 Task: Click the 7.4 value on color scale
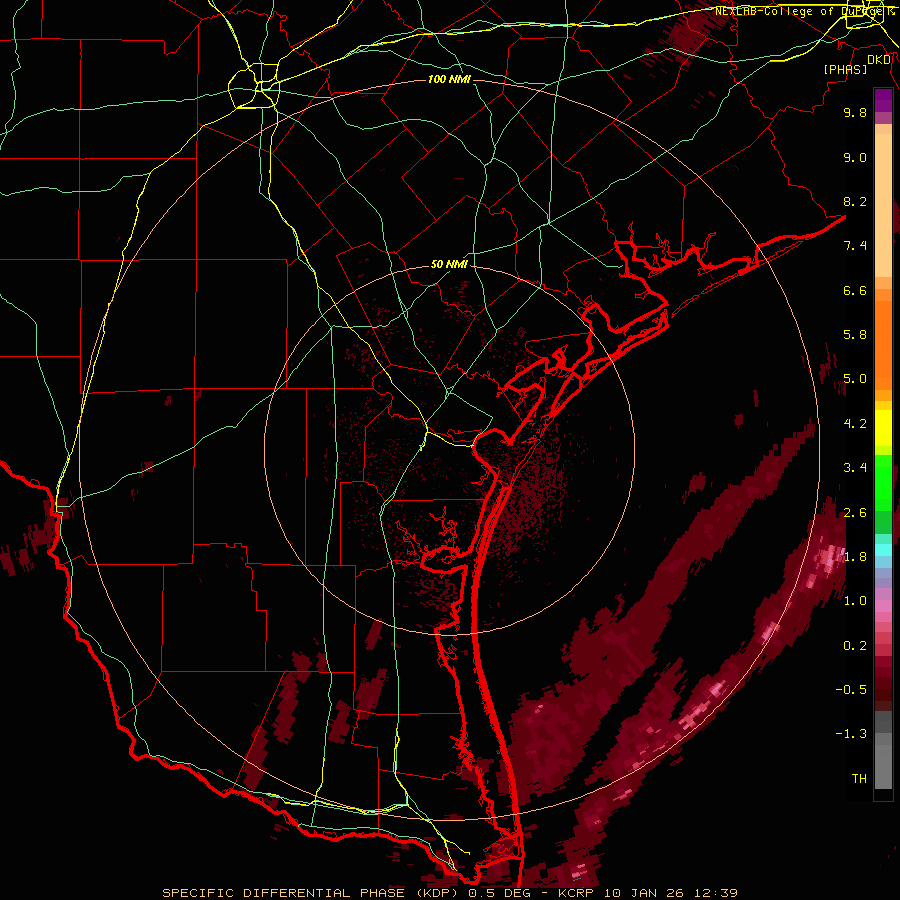[855, 246]
